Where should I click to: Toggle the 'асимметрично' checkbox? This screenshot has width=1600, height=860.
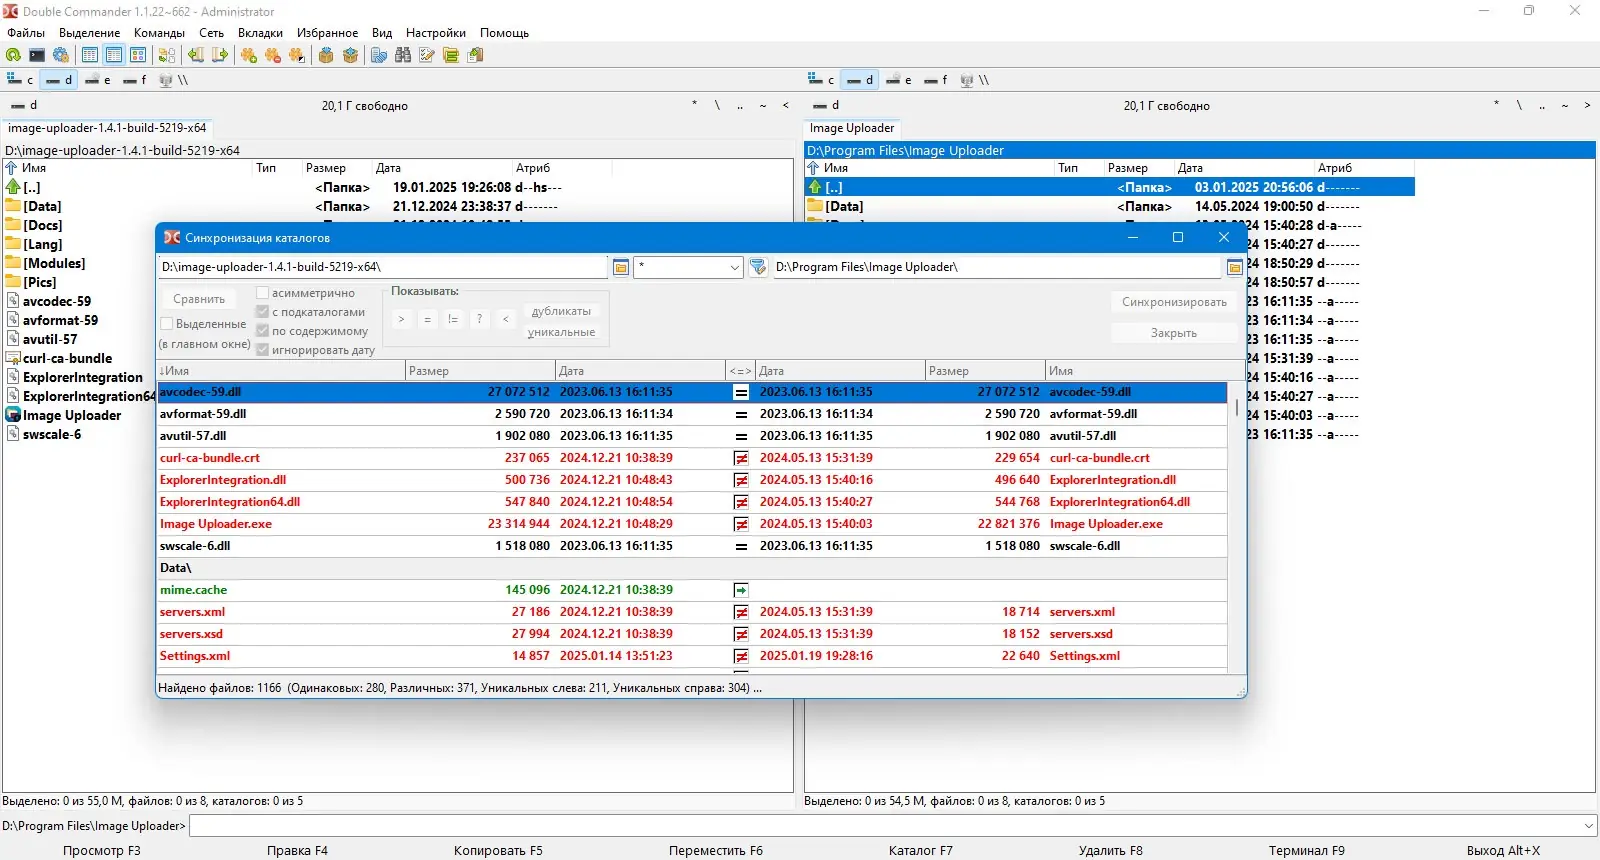tap(263, 293)
